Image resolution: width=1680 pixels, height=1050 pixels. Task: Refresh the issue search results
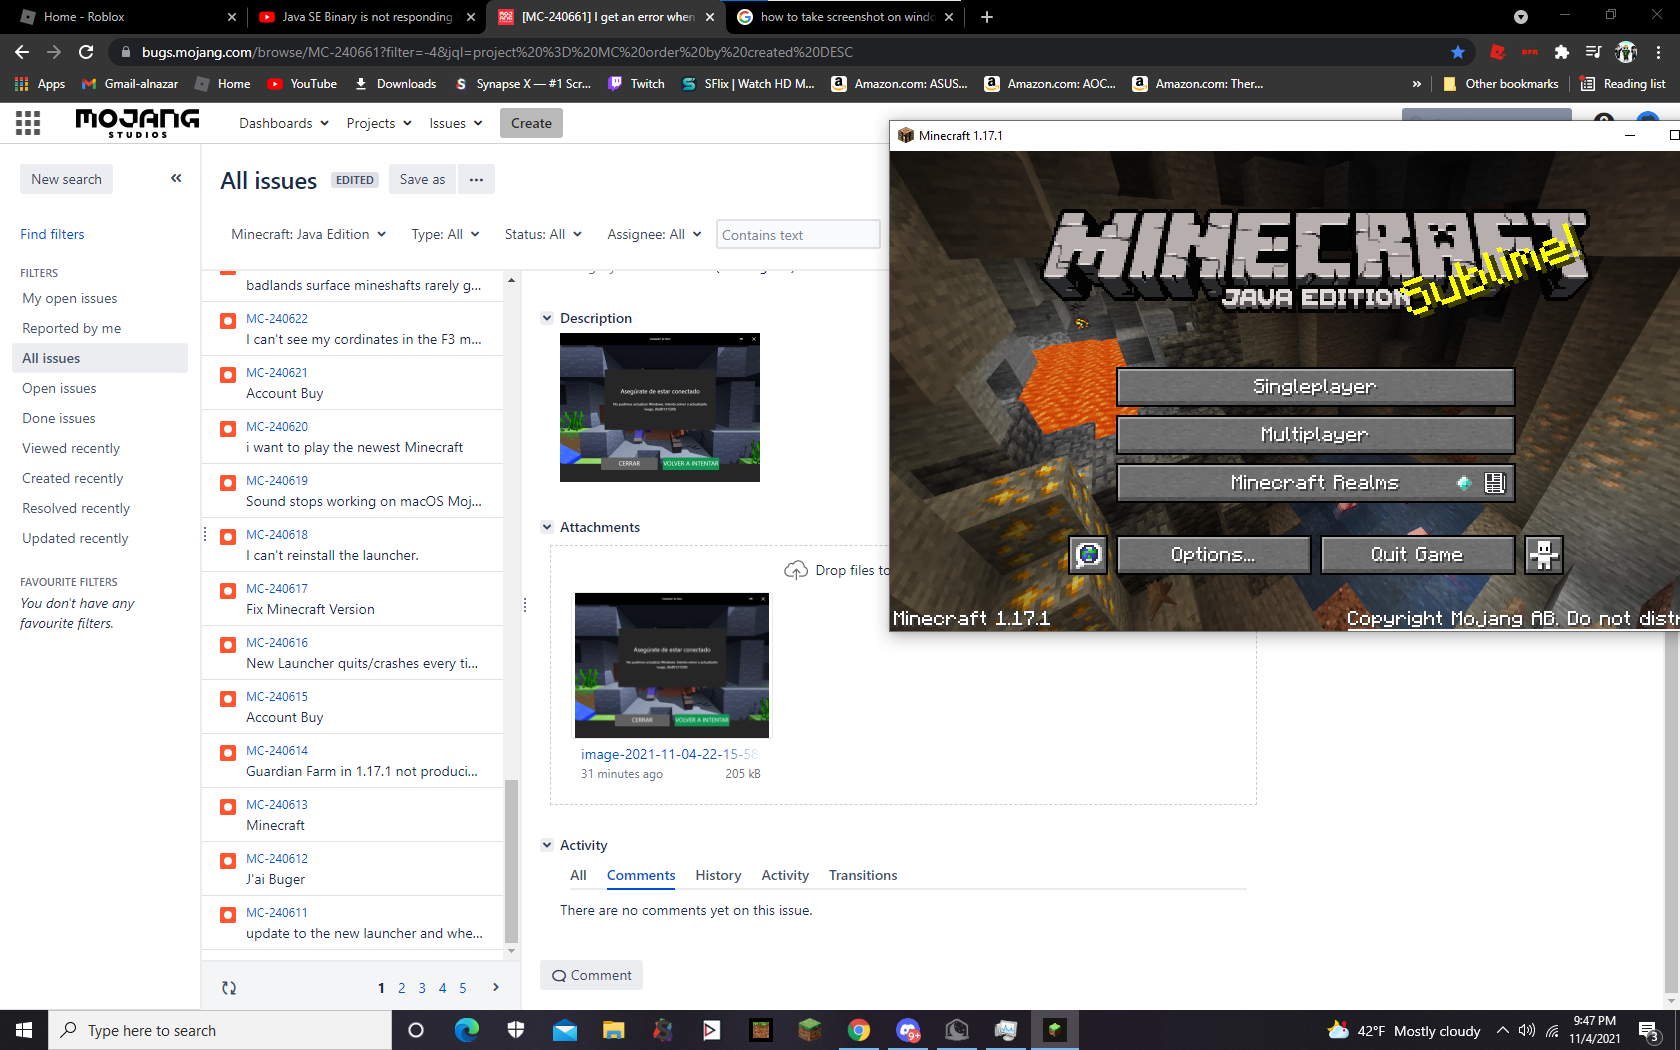[x=229, y=988]
